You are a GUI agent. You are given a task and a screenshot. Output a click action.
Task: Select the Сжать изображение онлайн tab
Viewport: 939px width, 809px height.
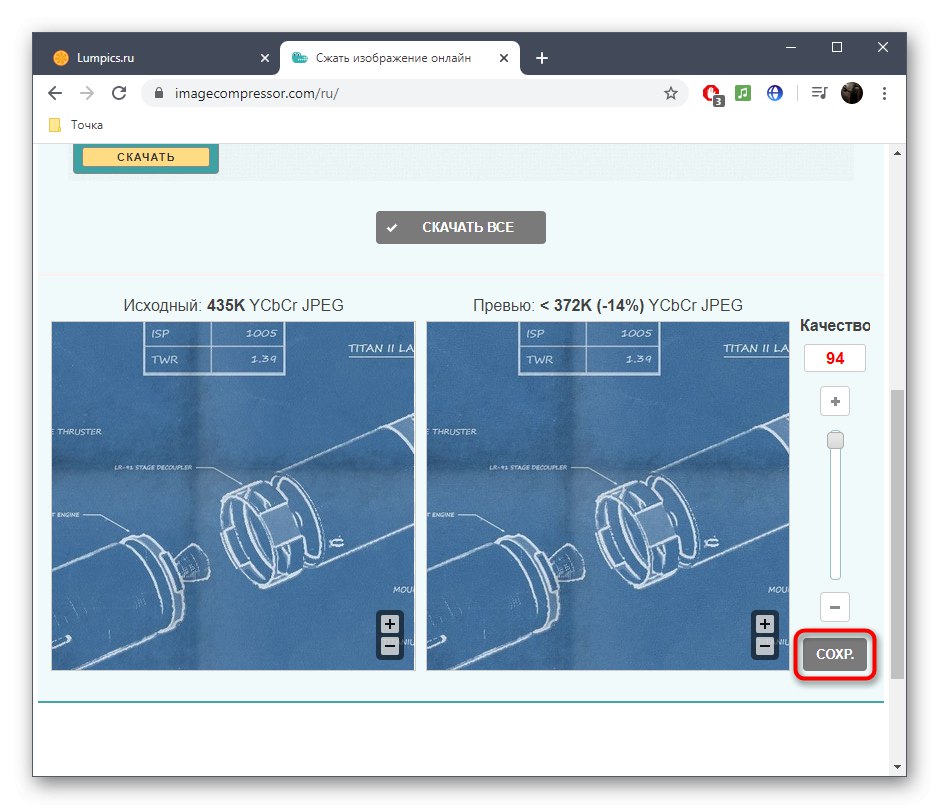point(400,58)
